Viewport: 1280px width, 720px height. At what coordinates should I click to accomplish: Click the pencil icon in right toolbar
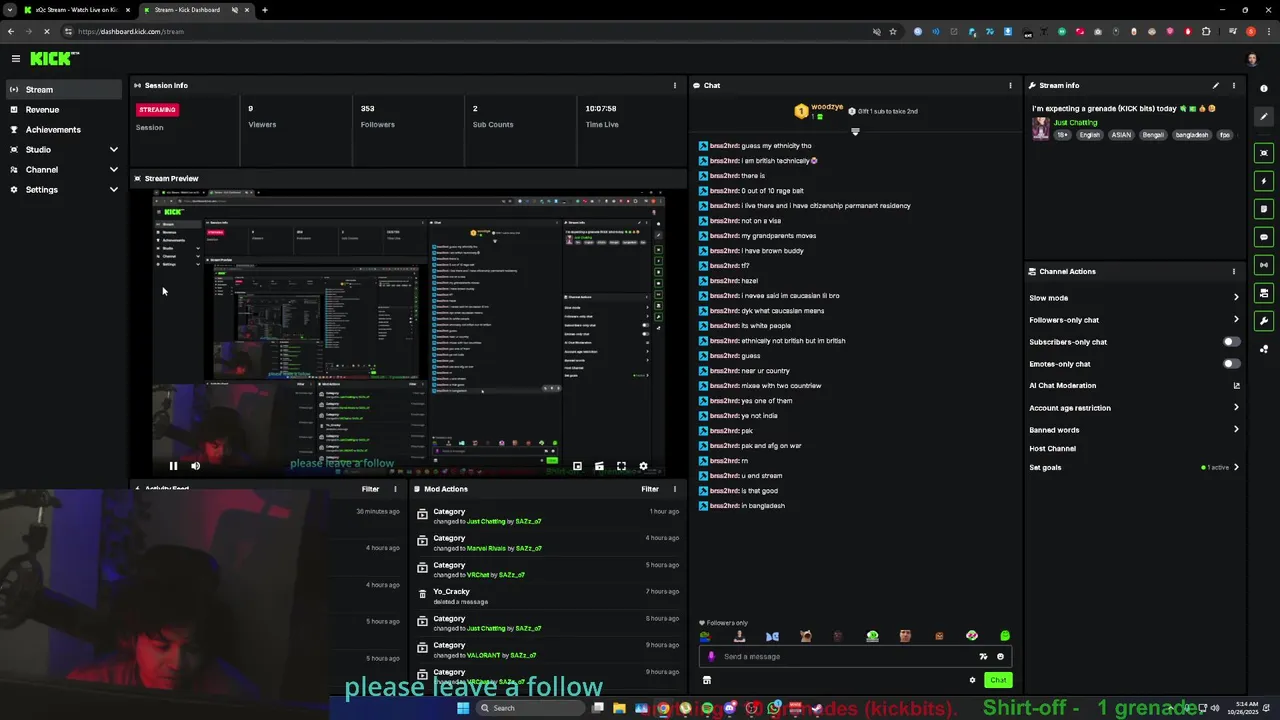[x=1264, y=117]
